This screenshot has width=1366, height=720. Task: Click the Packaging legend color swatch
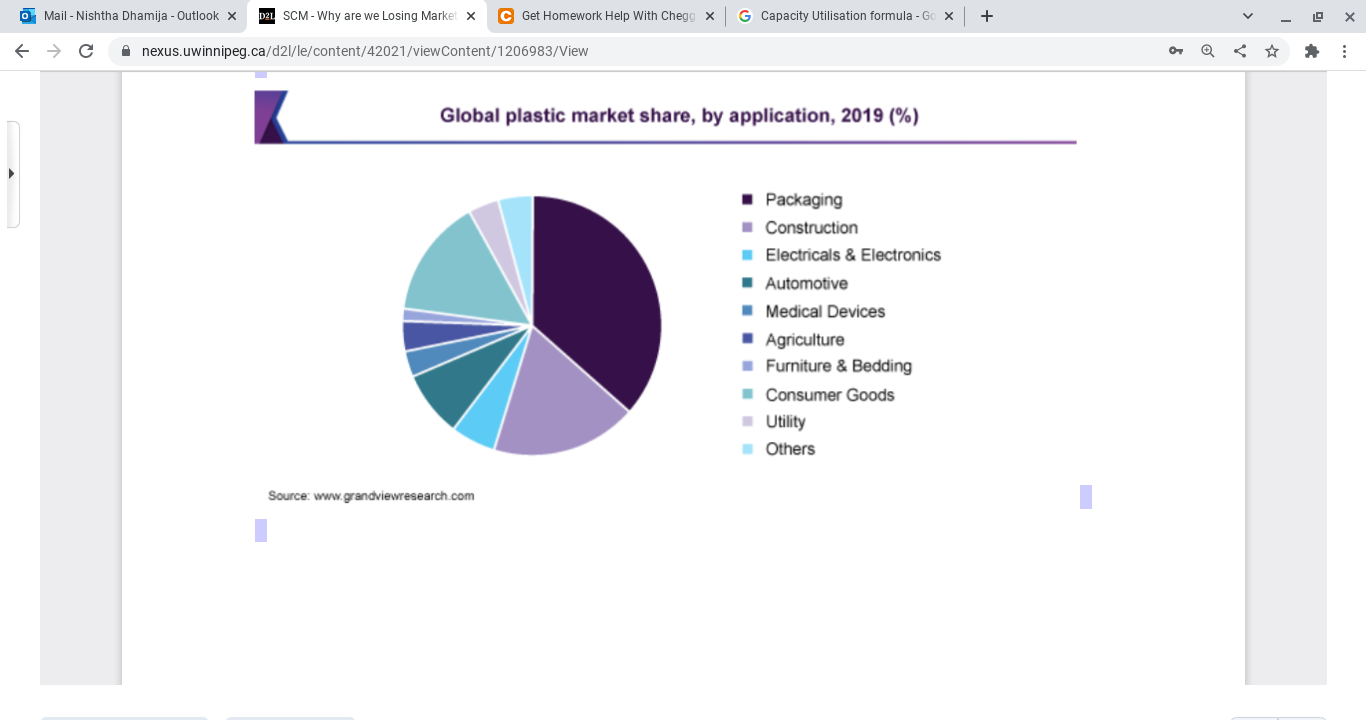tap(747, 200)
